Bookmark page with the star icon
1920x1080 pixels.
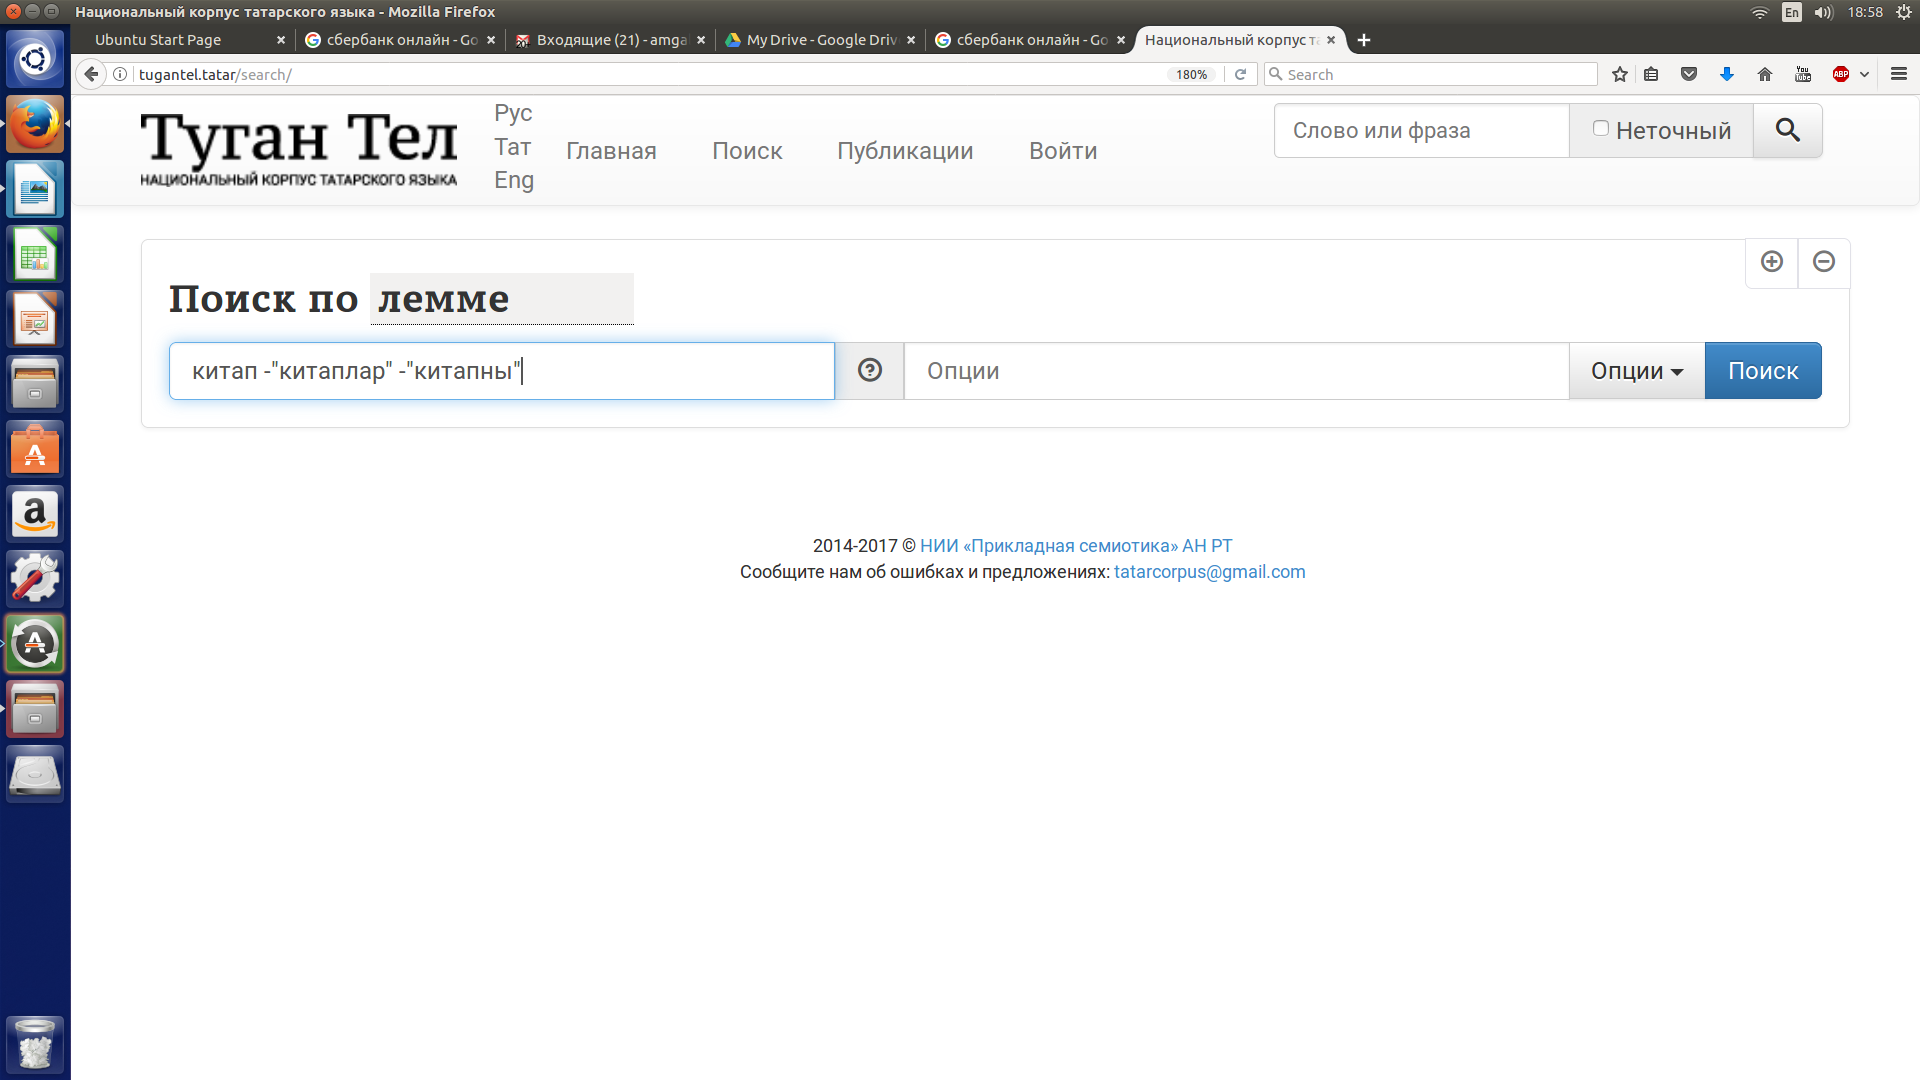coord(1619,74)
